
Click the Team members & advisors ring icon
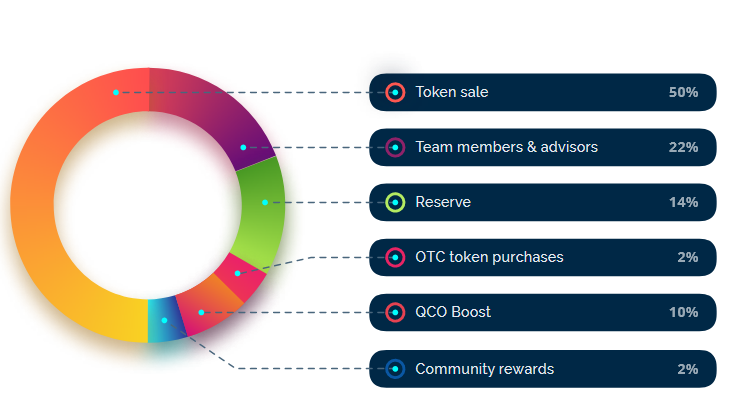tap(395, 147)
